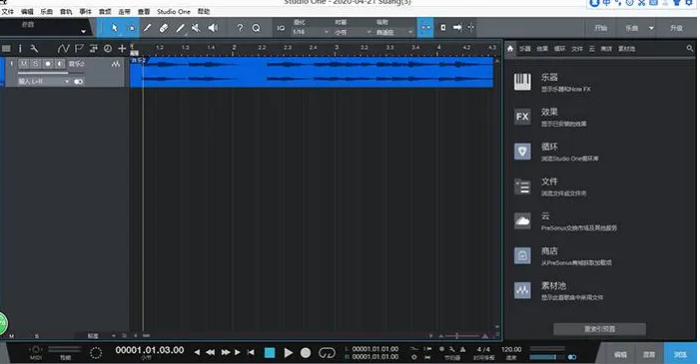This screenshot has height=364, width=700.
Task: Click the Q quantize icon in the toolbar
Action: 256,28
